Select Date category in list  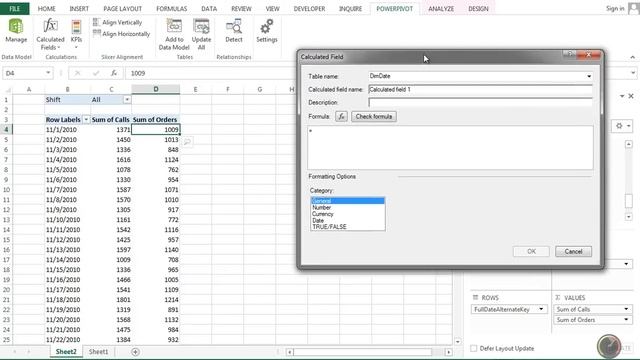[x=347, y=220]
